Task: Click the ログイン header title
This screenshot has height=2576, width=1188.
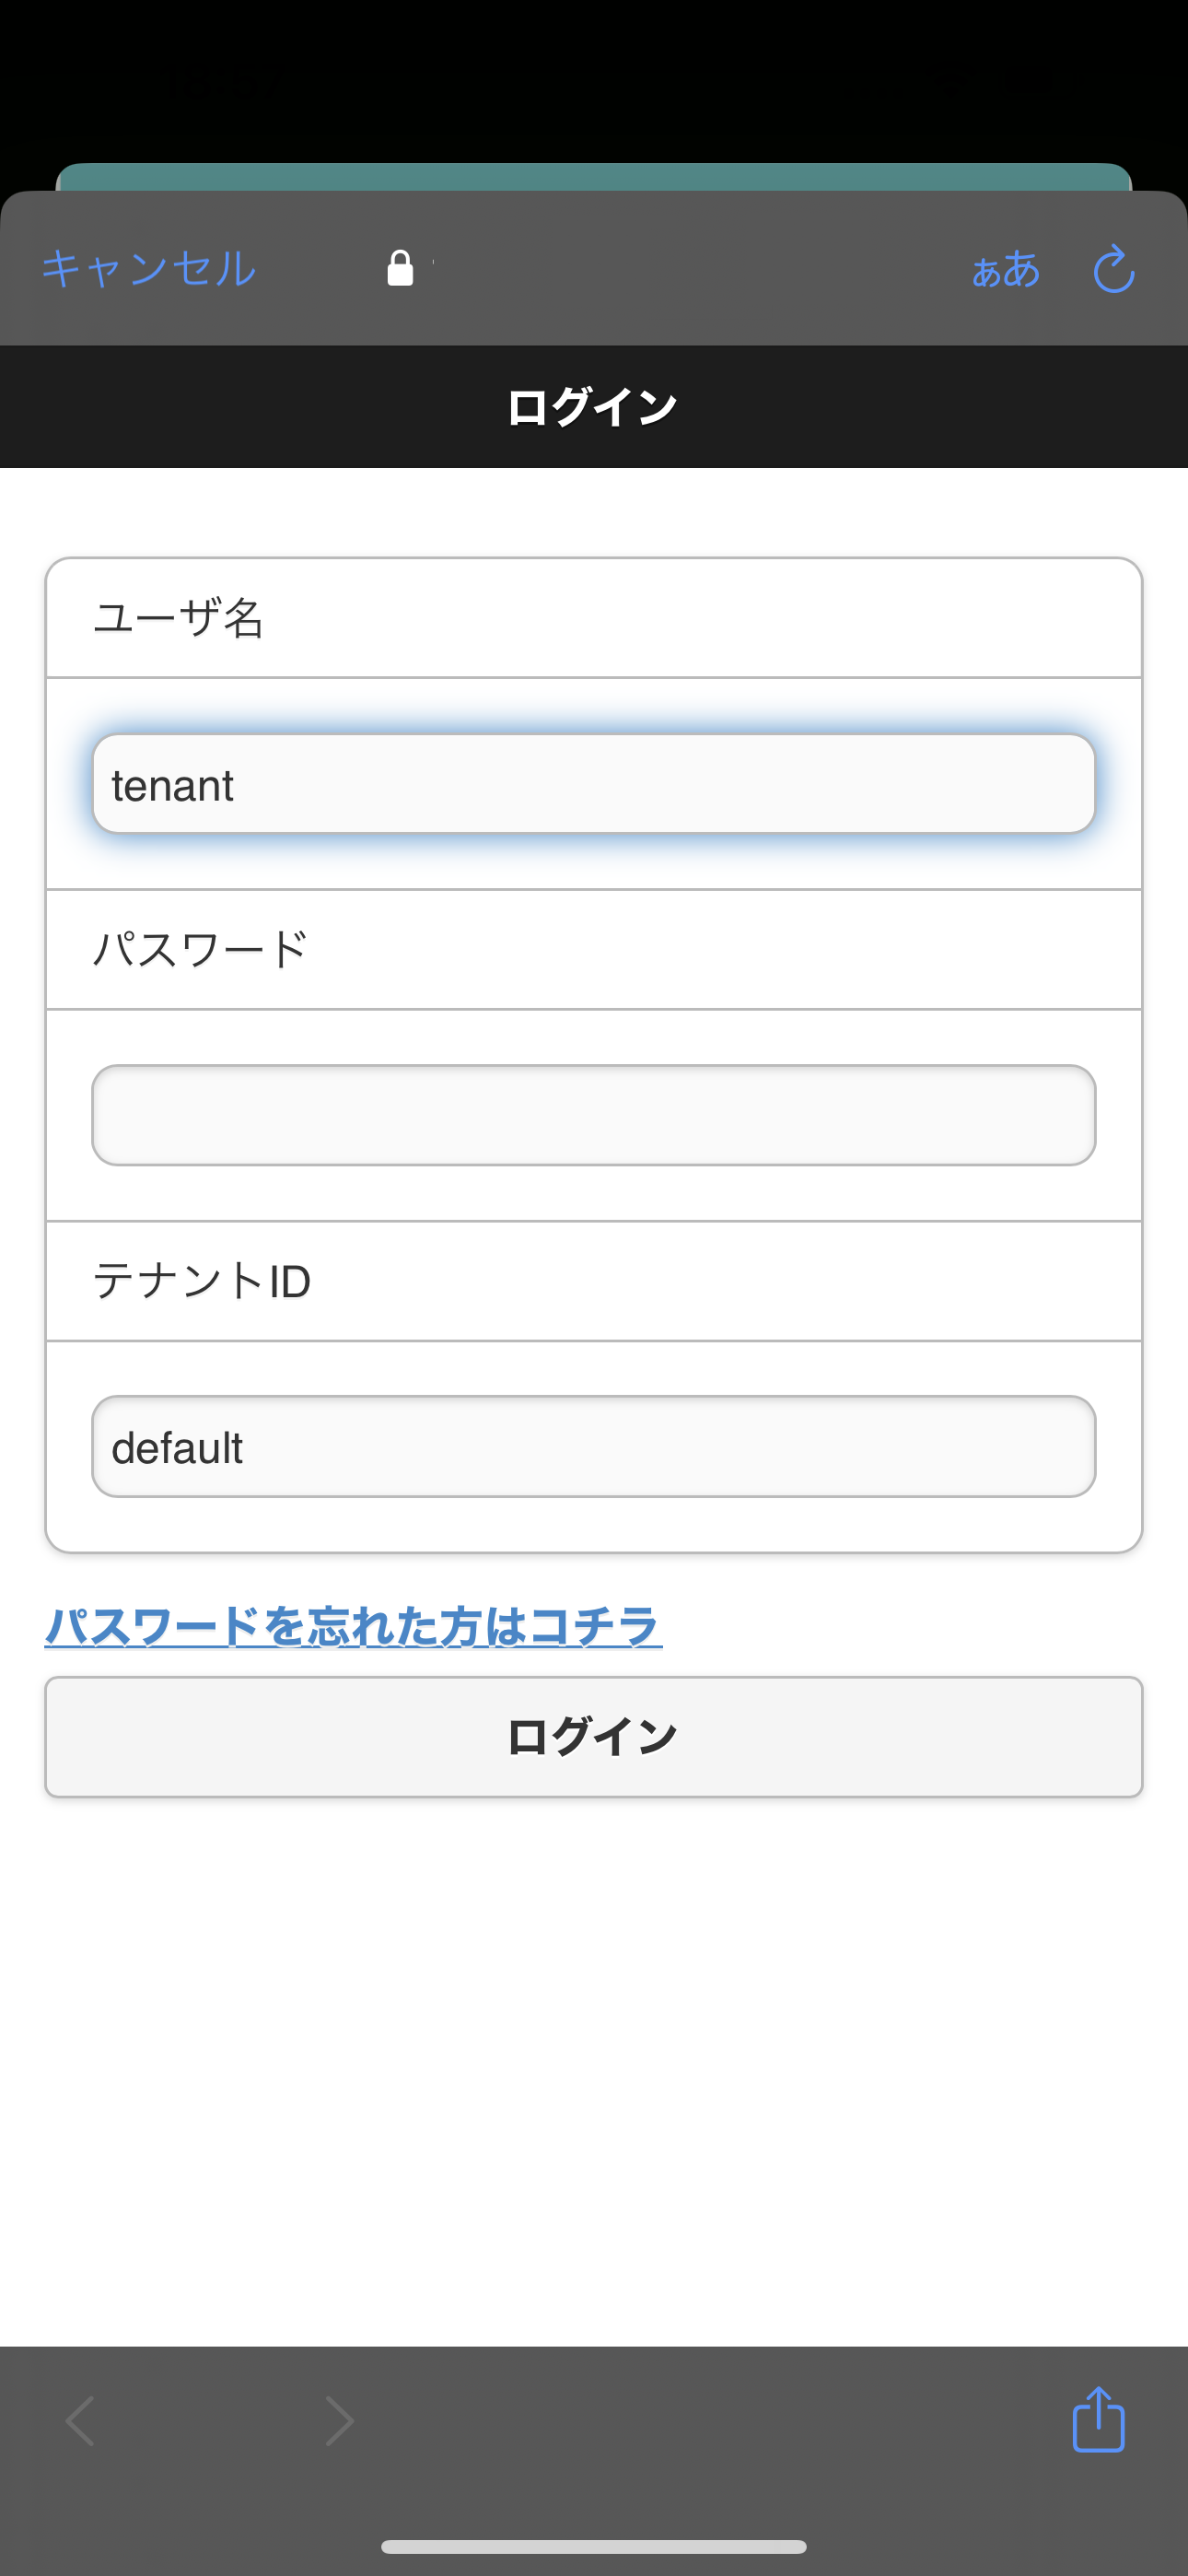Action: (x=593, y=407)
